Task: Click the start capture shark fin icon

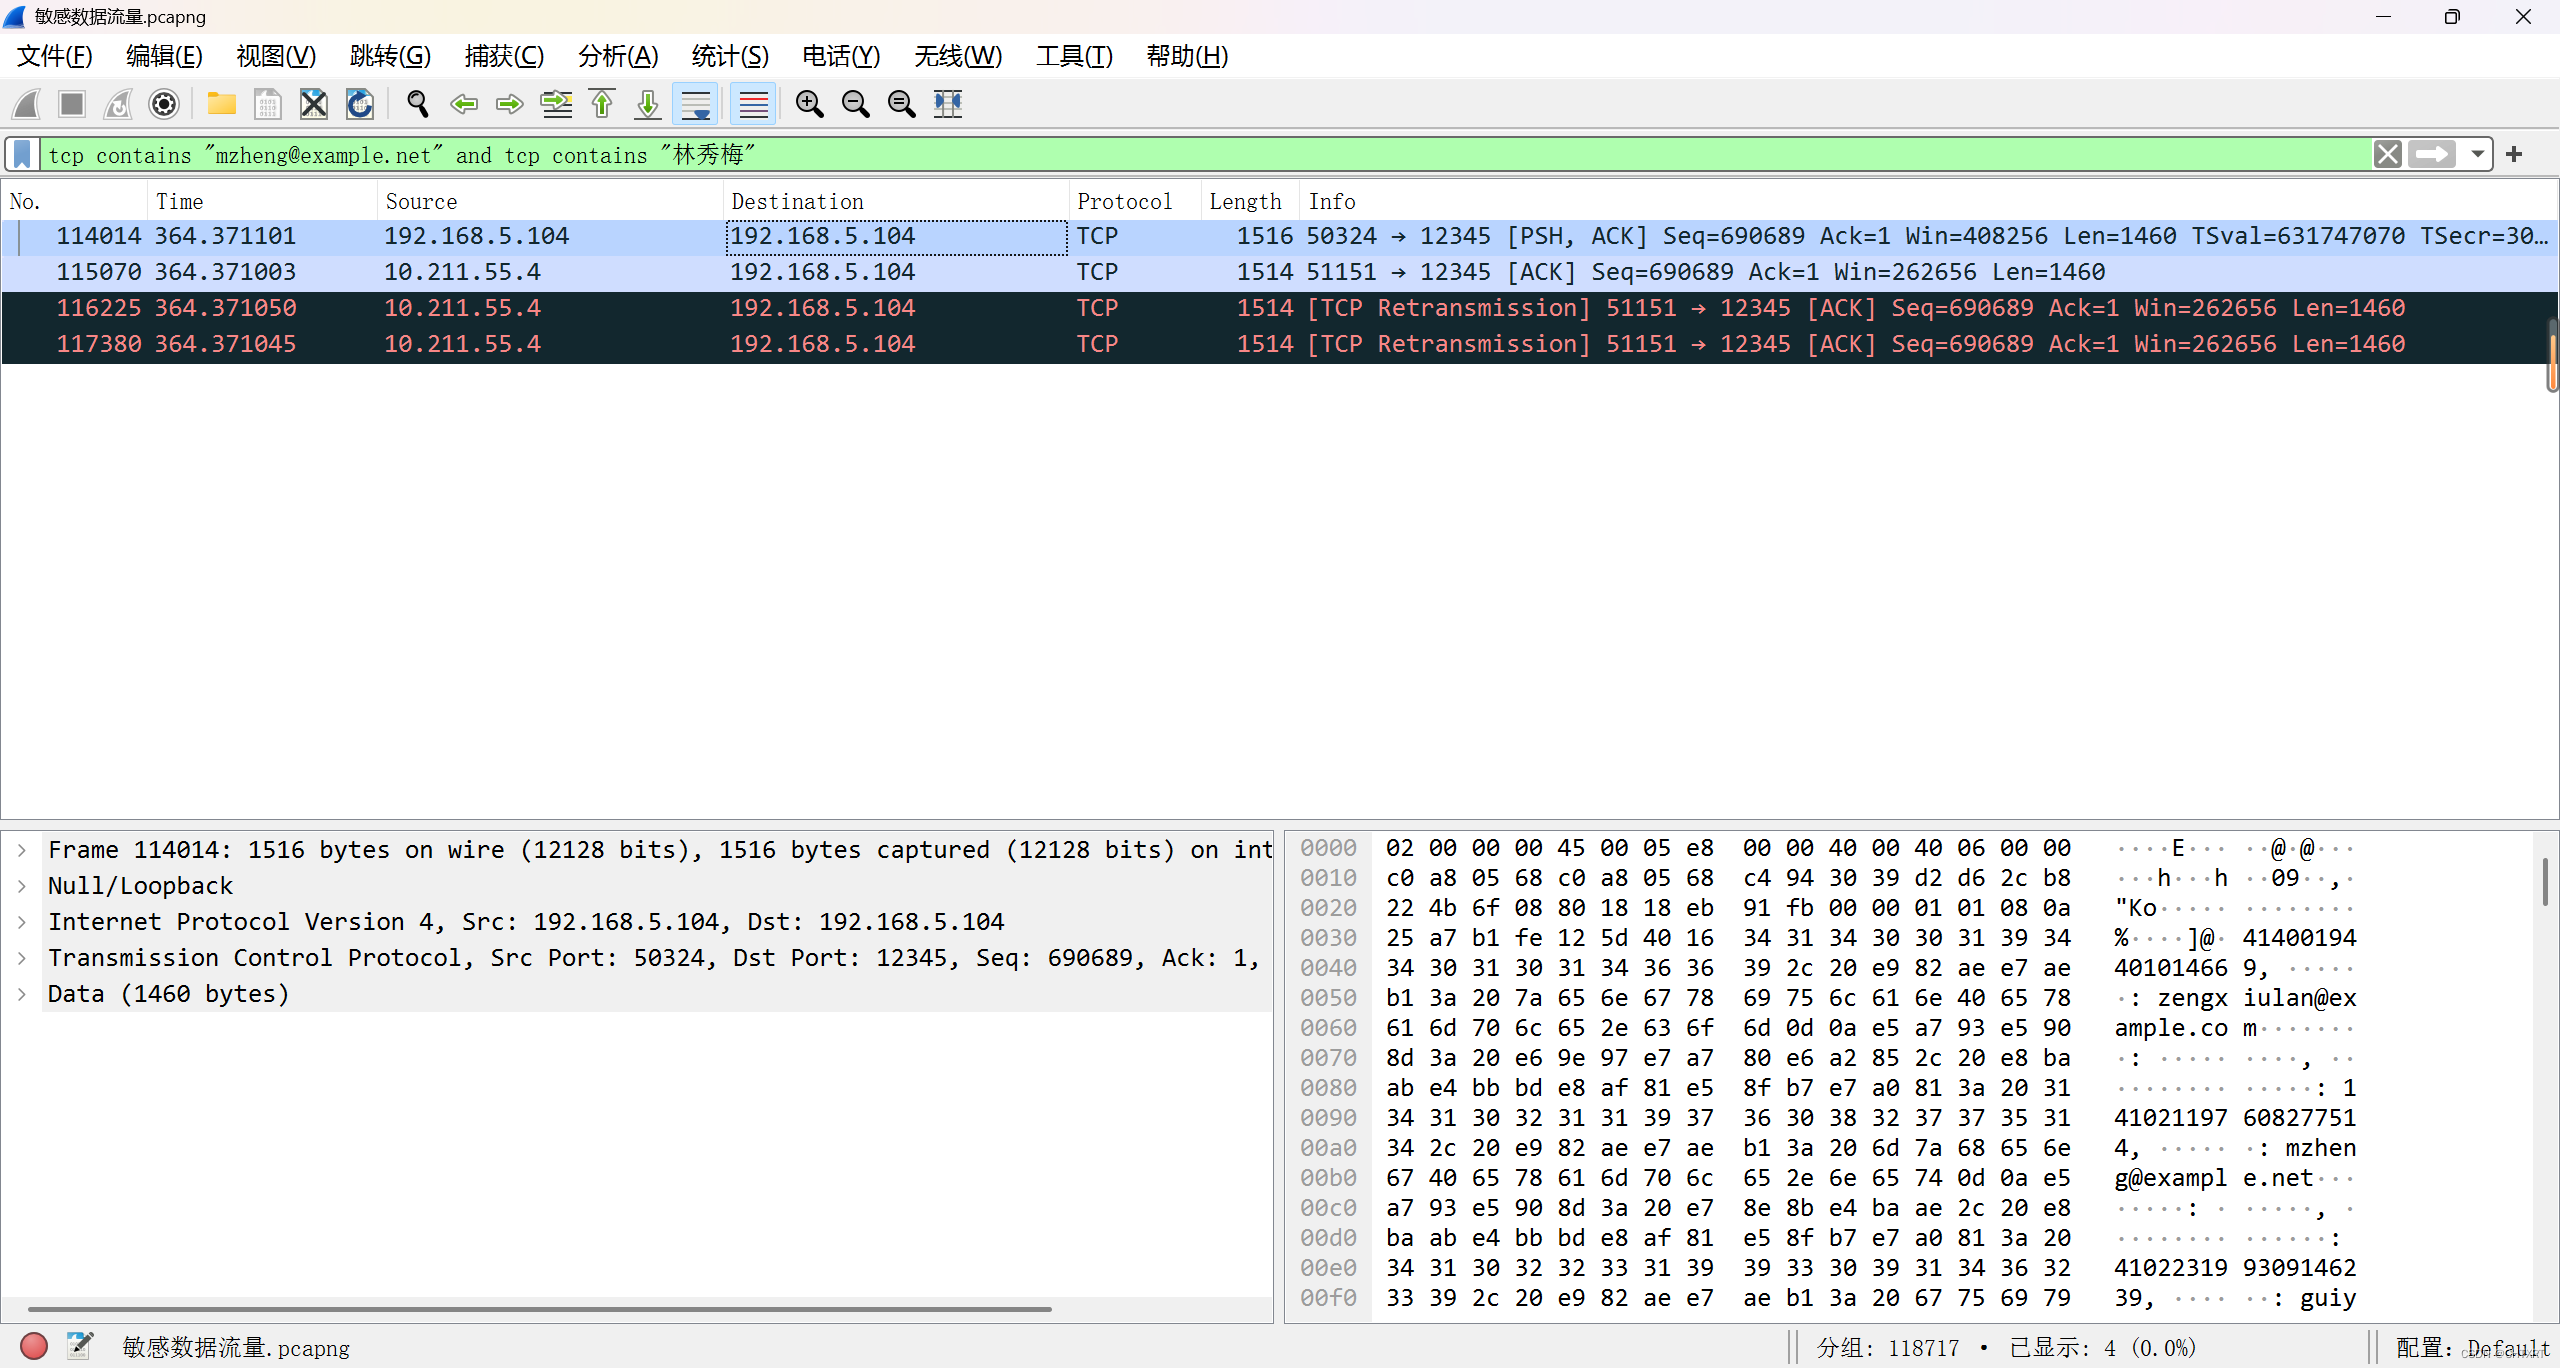Action: tap(27, 104)
